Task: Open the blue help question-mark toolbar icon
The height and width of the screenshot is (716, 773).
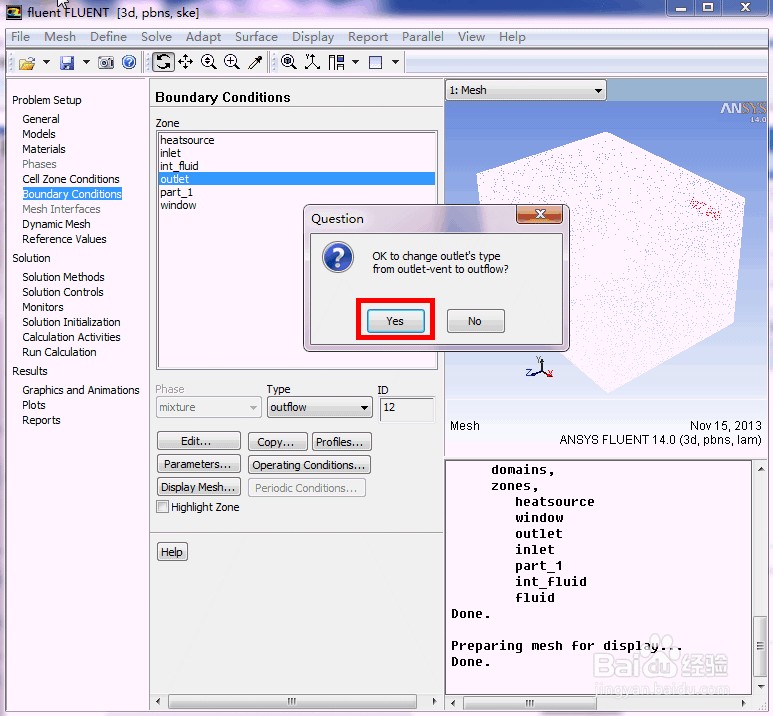Action: (129, 62)
